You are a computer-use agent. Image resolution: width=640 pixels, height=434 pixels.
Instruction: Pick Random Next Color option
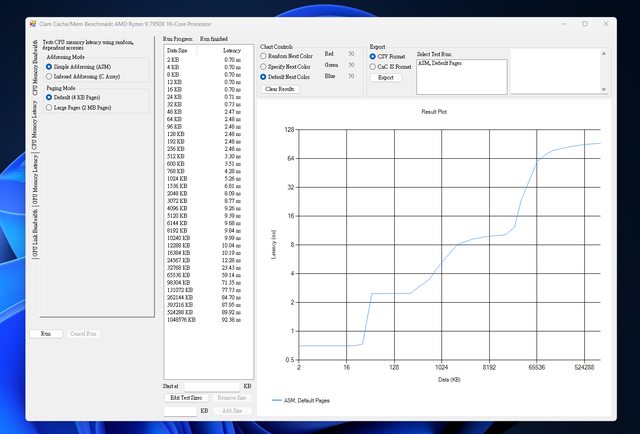pyautogui.click(x=264, y=54)
